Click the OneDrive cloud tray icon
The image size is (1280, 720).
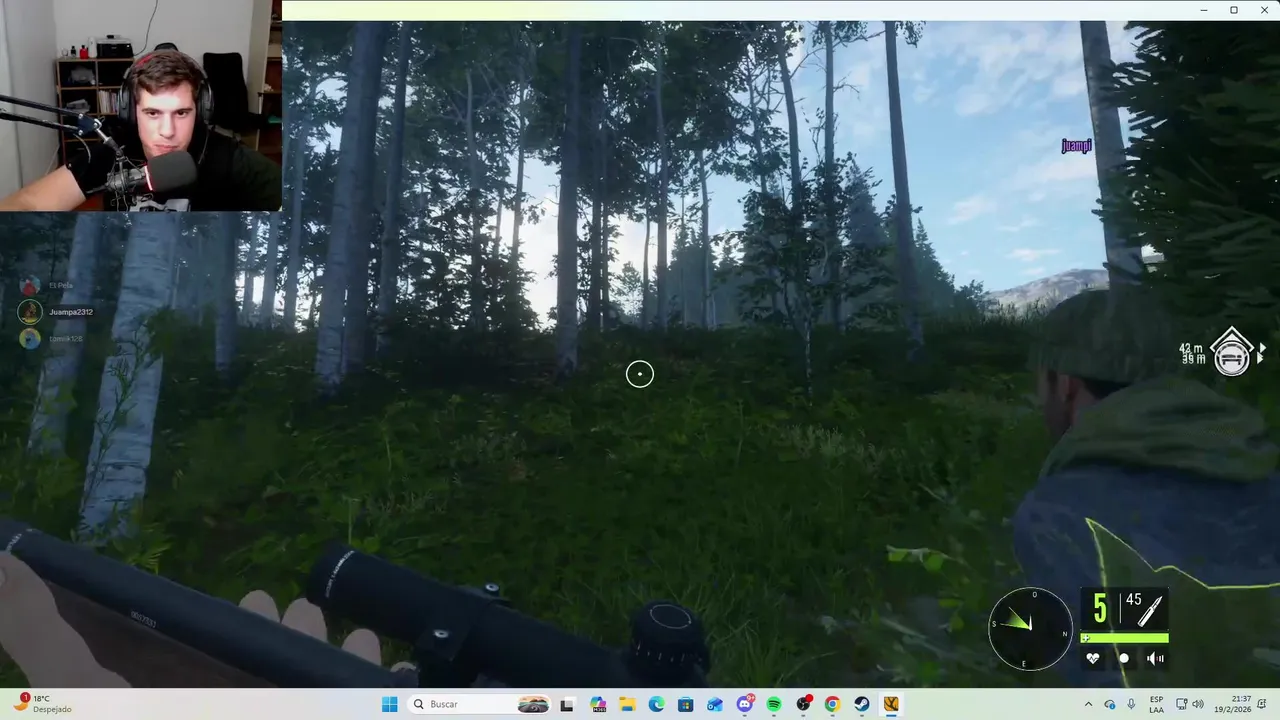coord(1110,704)
